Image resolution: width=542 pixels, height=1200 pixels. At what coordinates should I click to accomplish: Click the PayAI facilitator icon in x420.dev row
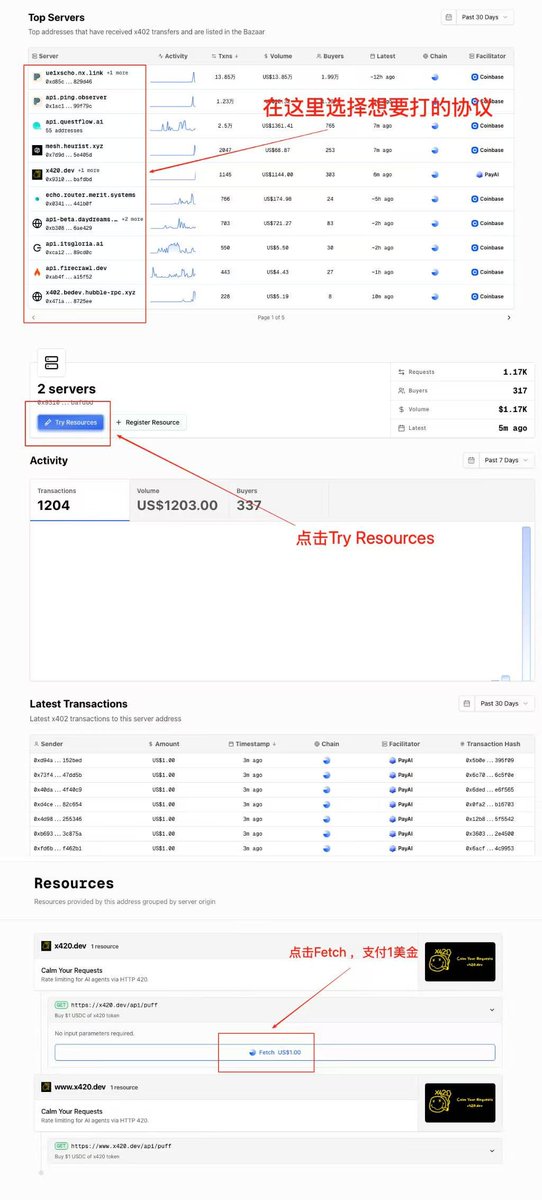pos(479,174)
